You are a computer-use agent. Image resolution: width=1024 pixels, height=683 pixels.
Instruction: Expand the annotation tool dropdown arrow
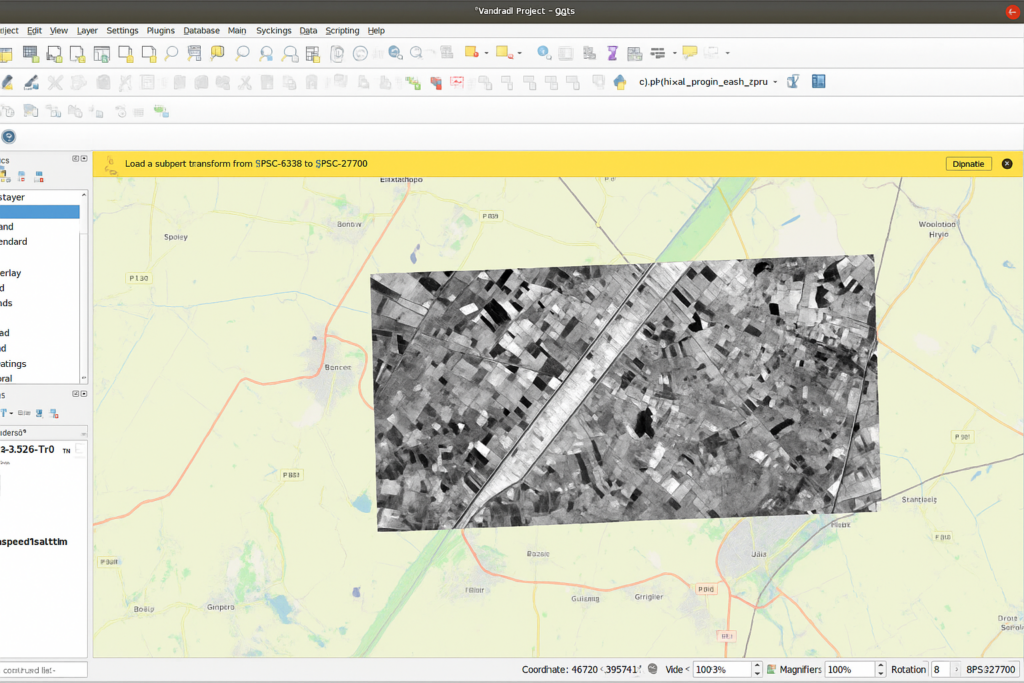[728, 54]
